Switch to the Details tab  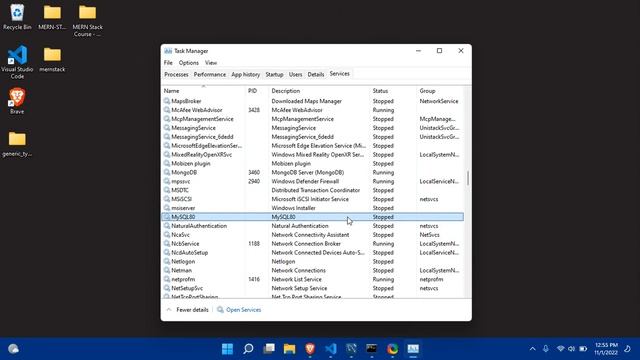pos(316,75)
